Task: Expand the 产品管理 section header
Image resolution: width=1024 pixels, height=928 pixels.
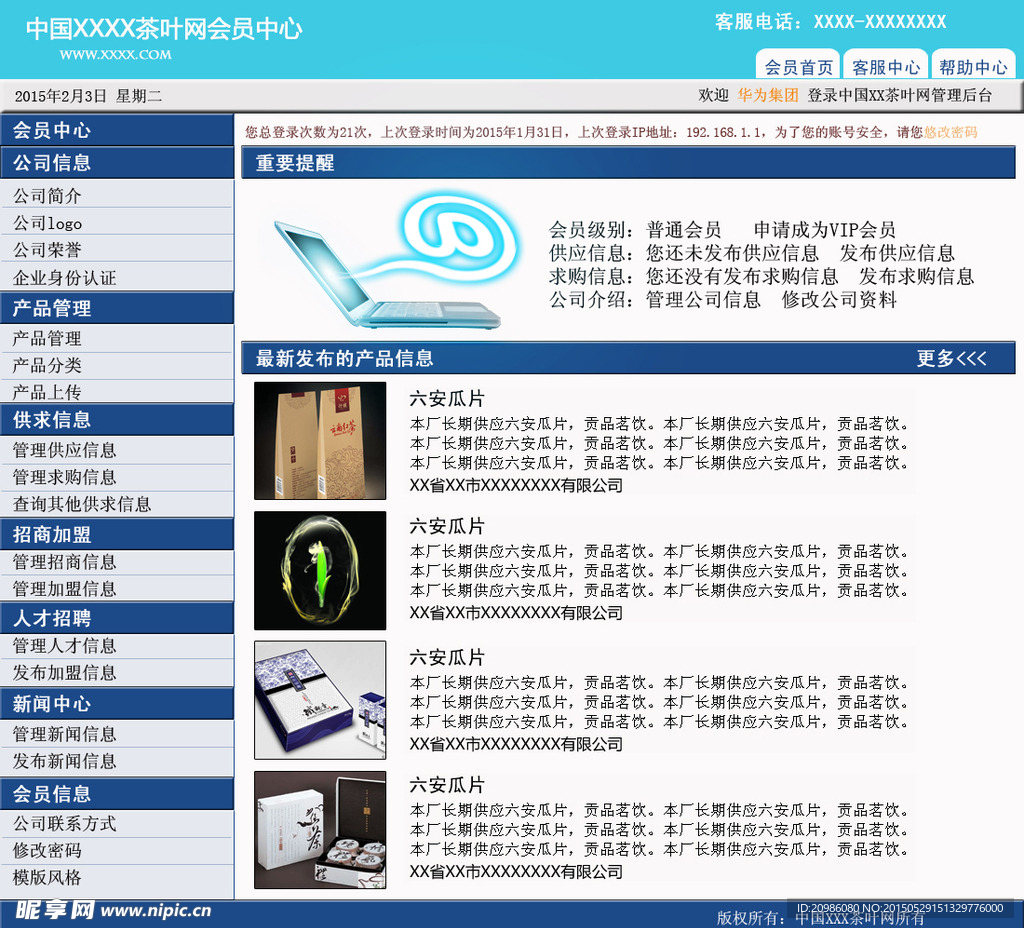Action: click(52, 308)
